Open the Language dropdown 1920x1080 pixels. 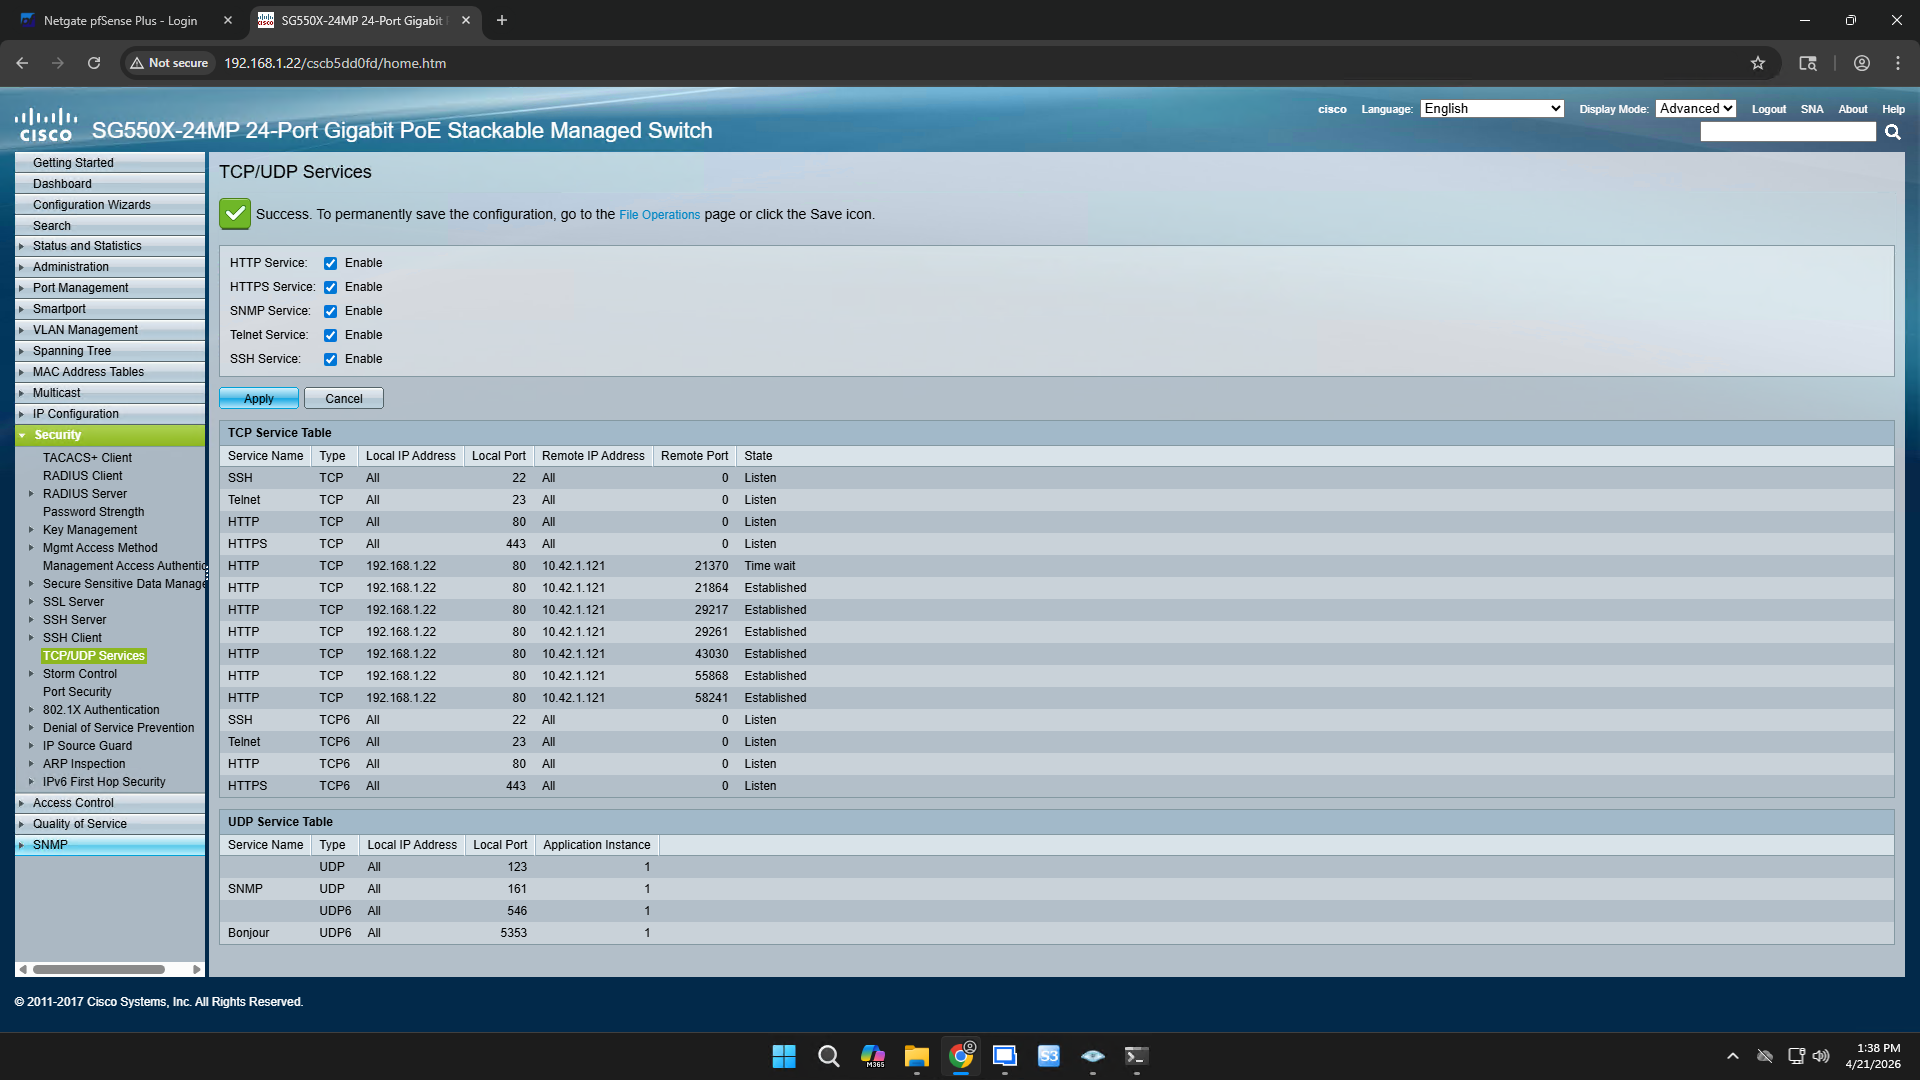[1492, 109]
